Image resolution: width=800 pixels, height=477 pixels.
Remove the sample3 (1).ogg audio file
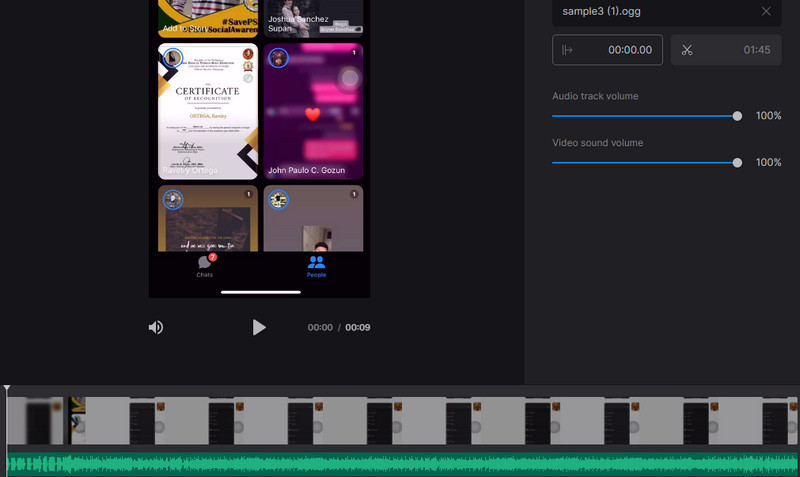pos(766,11)
